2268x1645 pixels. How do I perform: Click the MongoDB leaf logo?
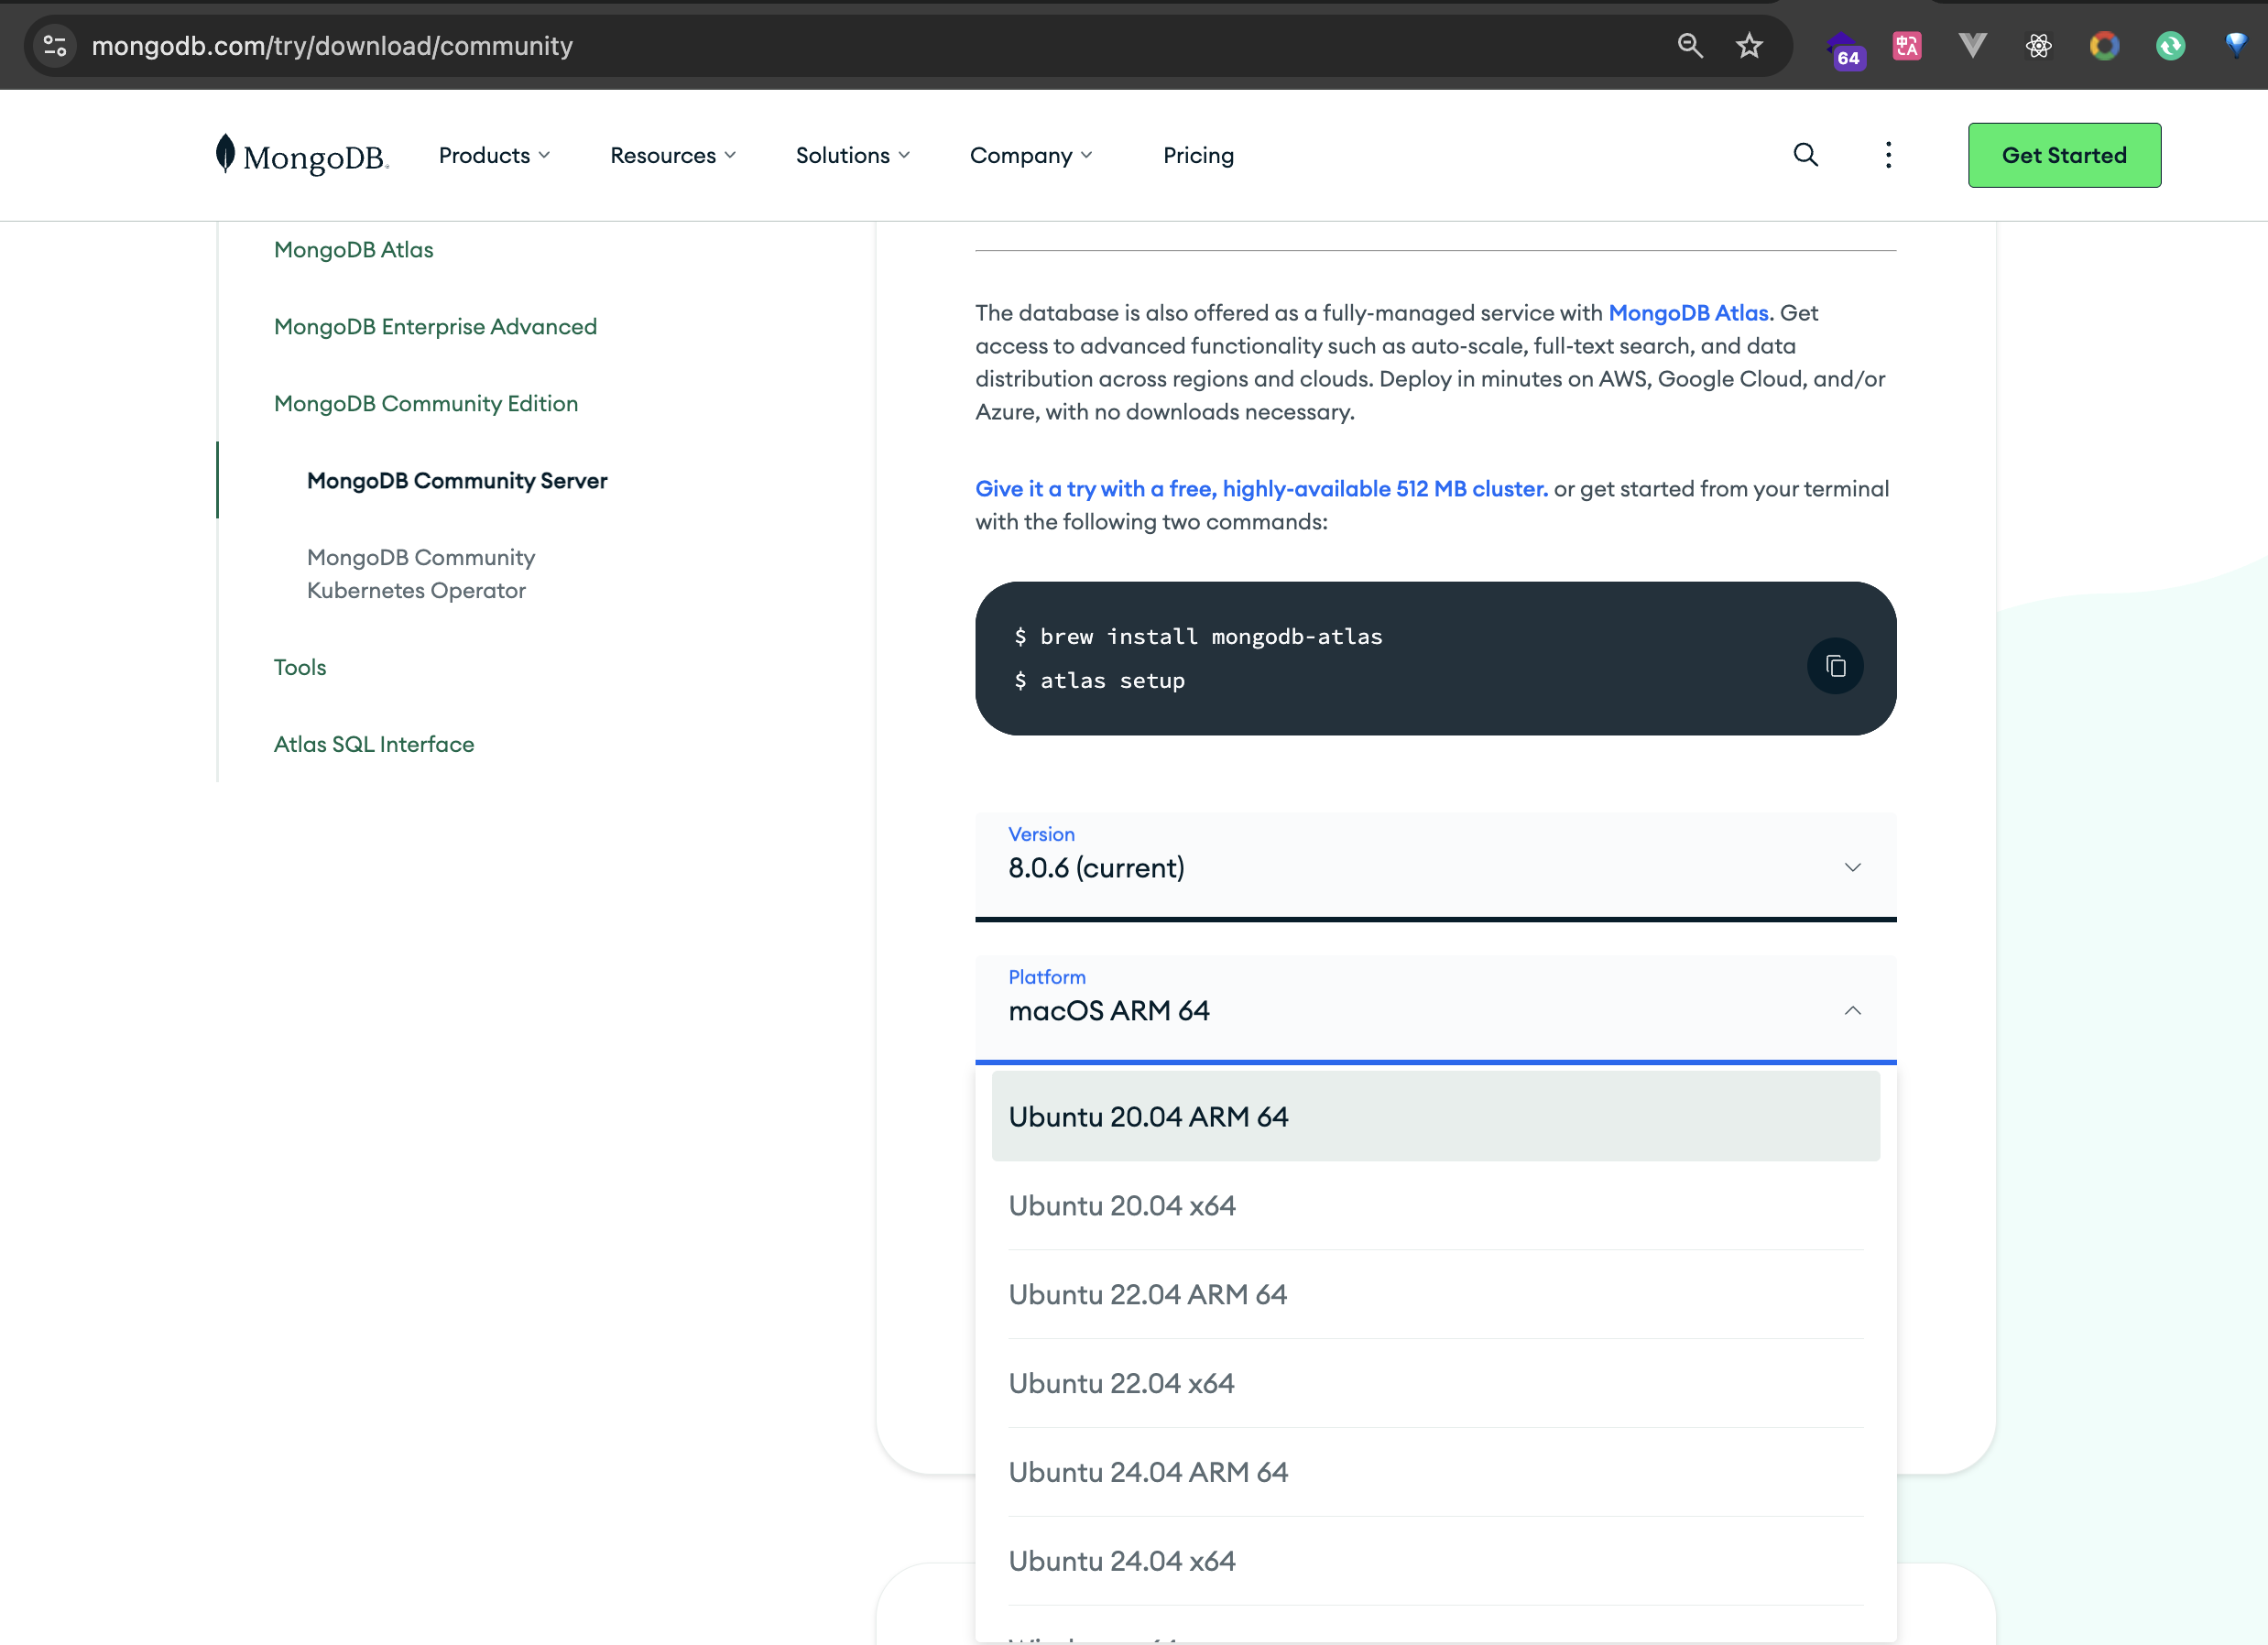click(226, 153)
